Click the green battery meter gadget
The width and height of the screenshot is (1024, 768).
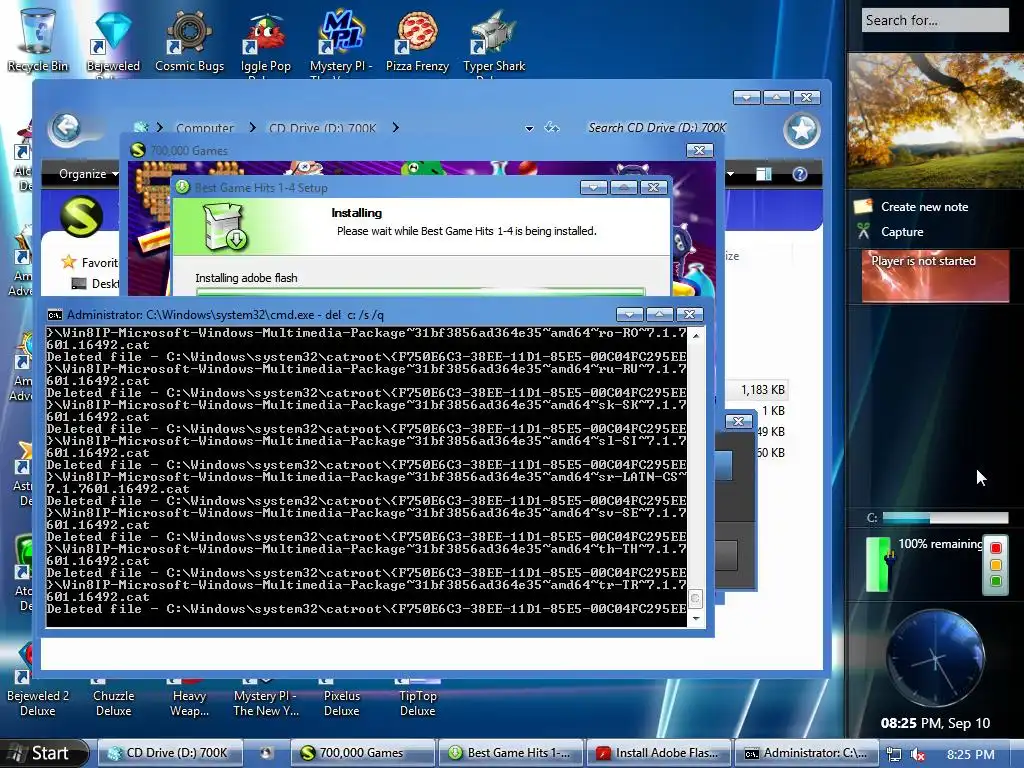pyautogui.click(x=877, y=564)
